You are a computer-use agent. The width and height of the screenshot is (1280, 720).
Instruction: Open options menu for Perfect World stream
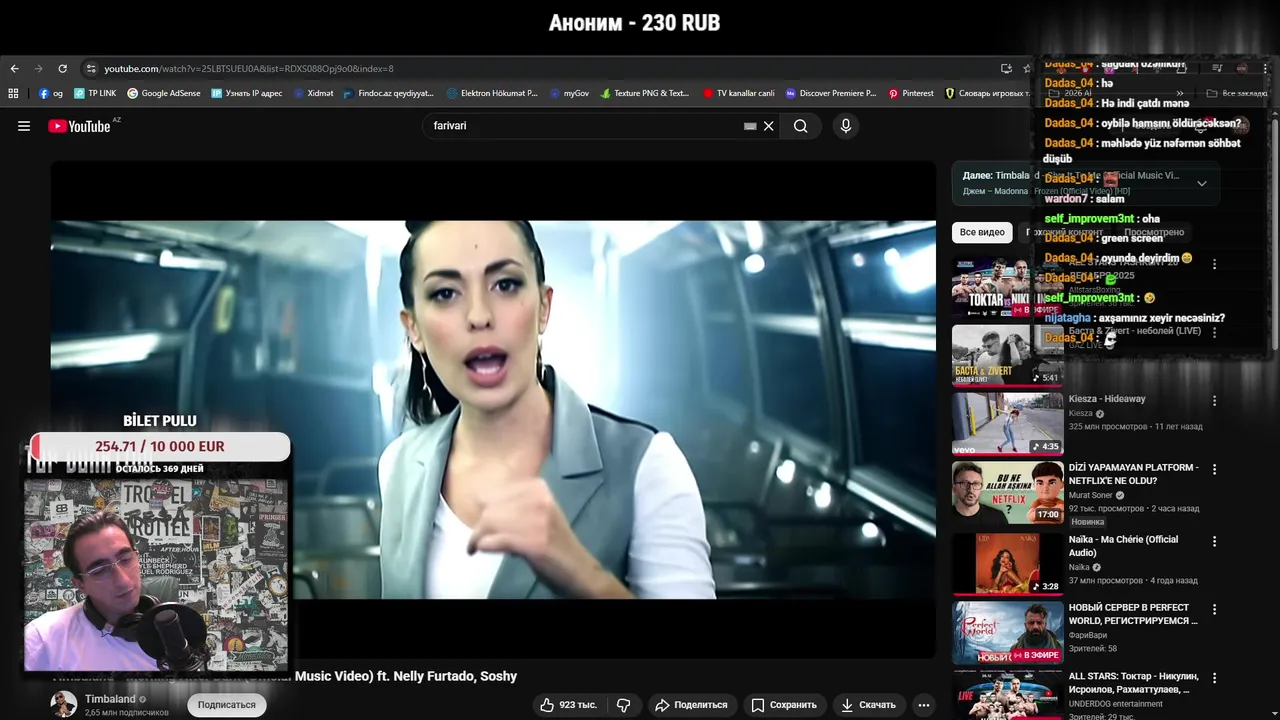click(x=1214, y=609)
